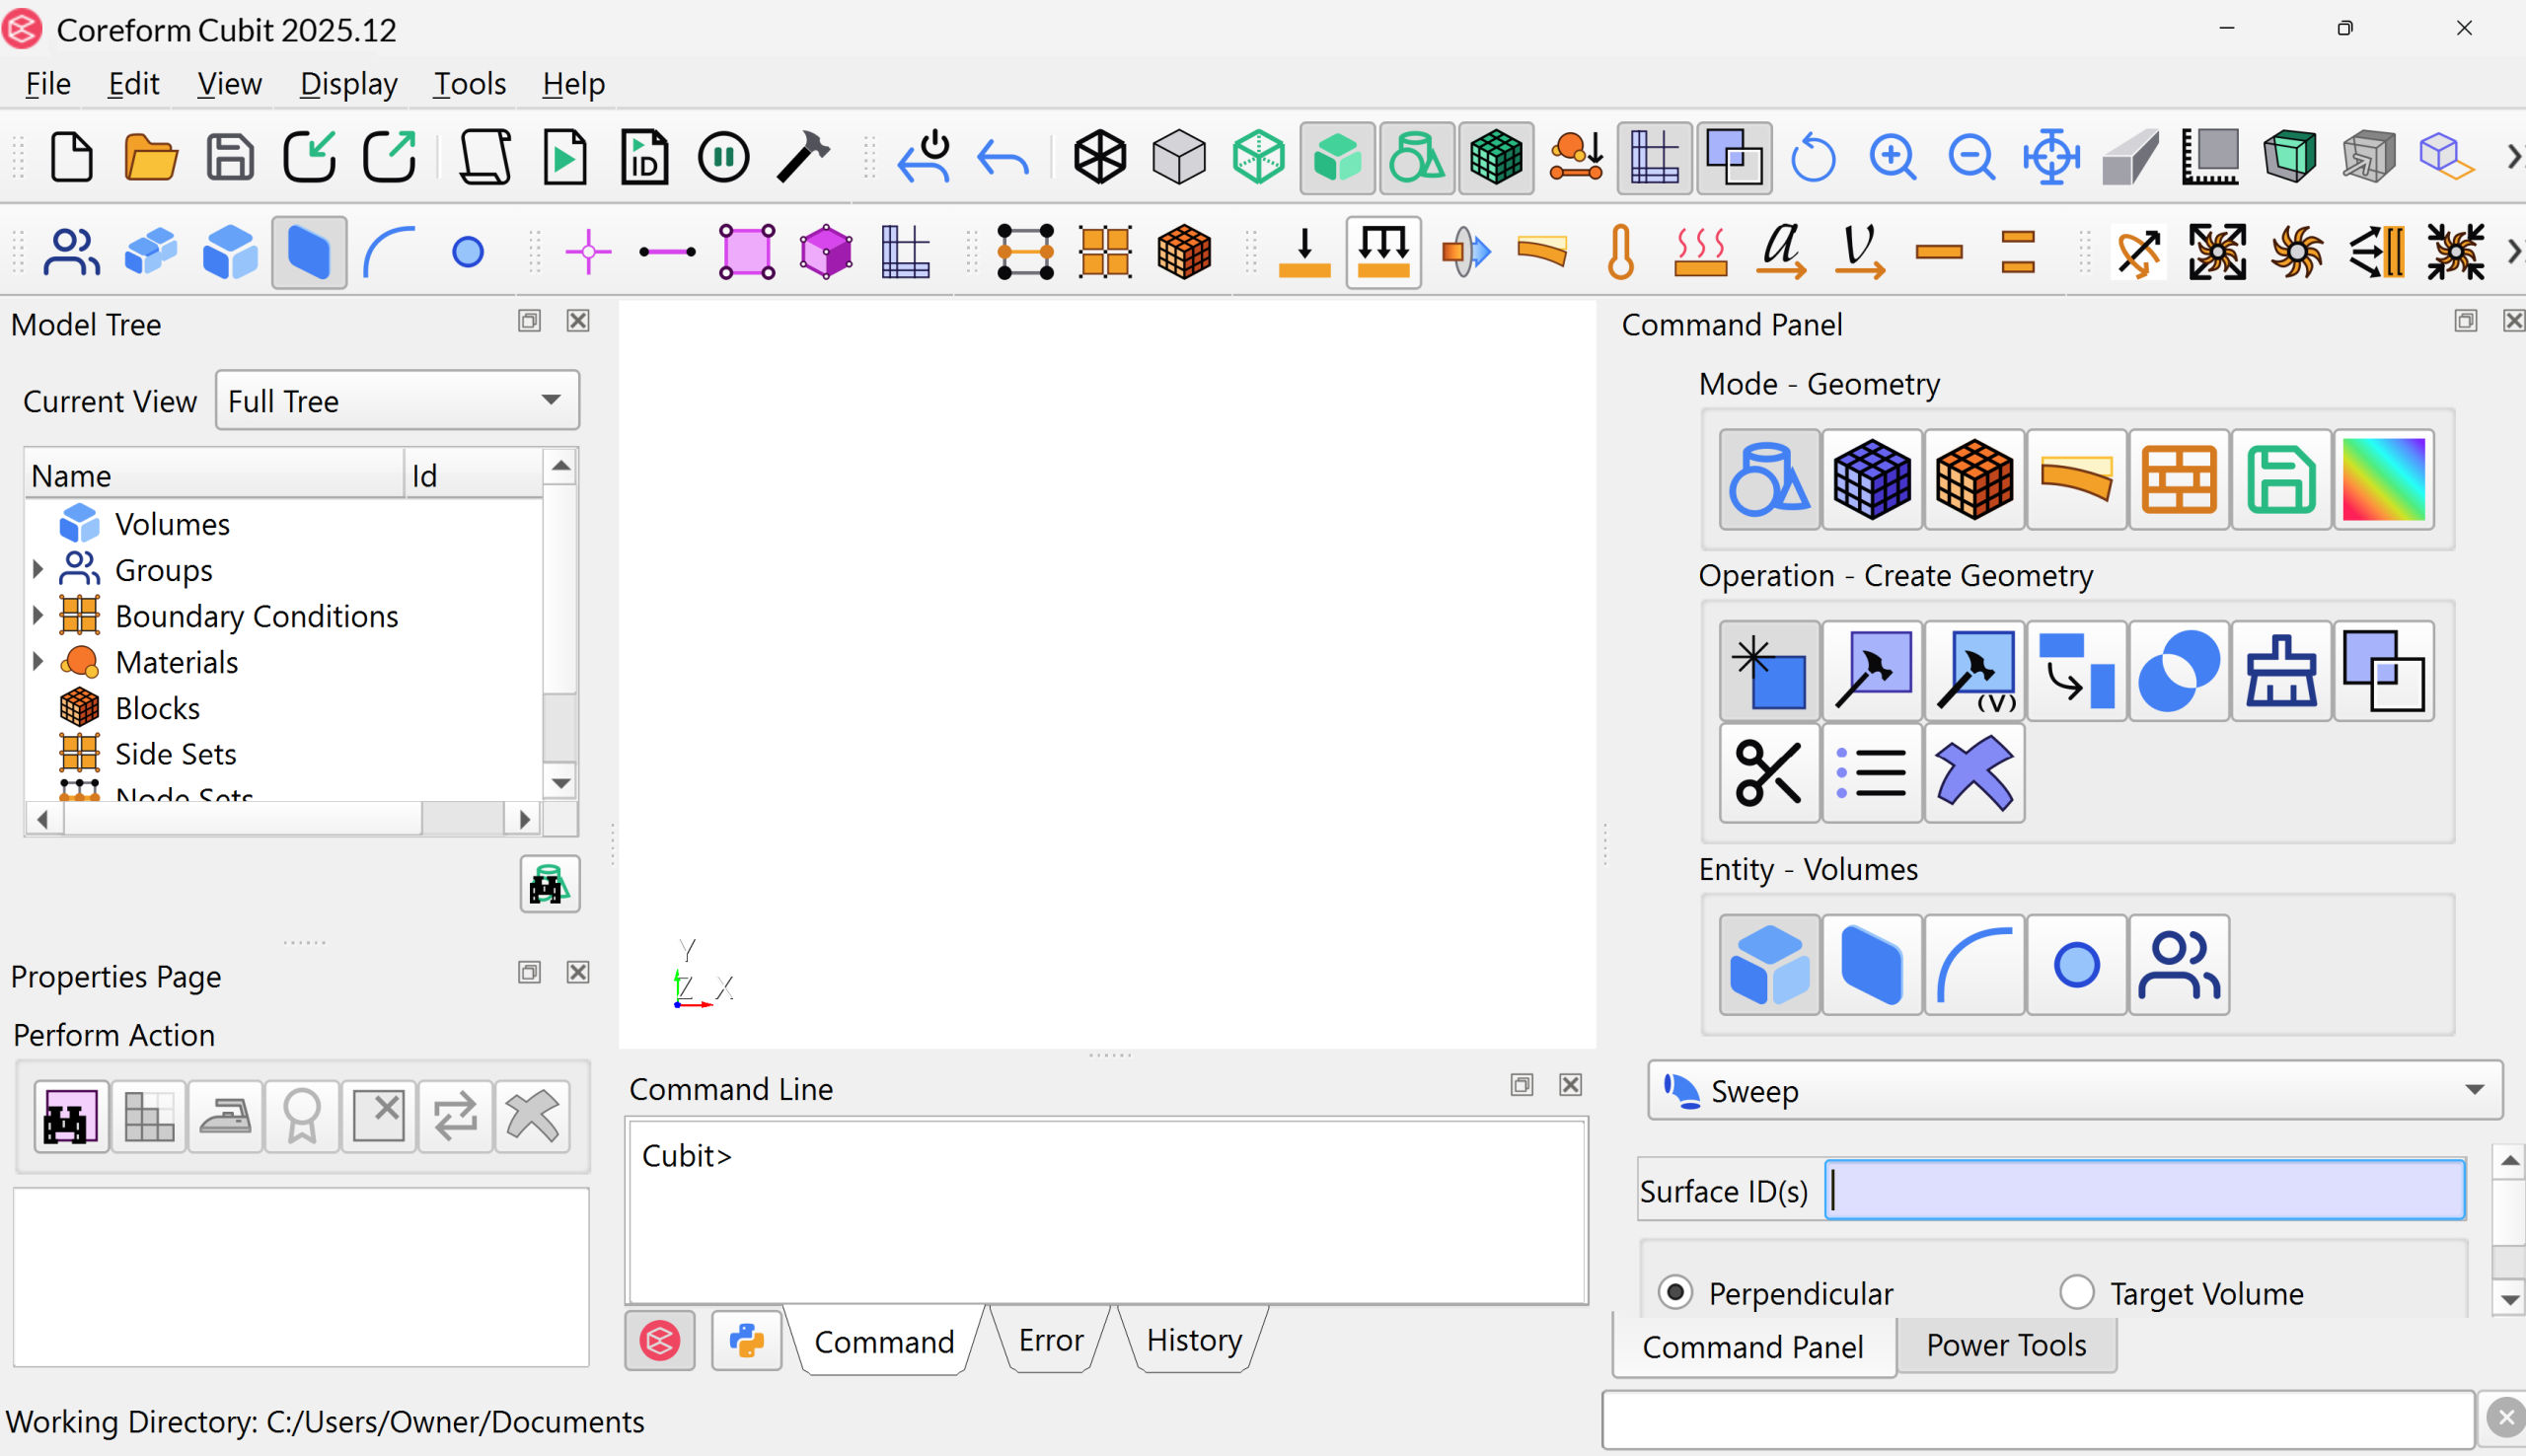2526x1456 pixels.
Task: Select the rainbow color gradient swatch in Mode section
Action: pyautogui.click(x=2385, y=480)
